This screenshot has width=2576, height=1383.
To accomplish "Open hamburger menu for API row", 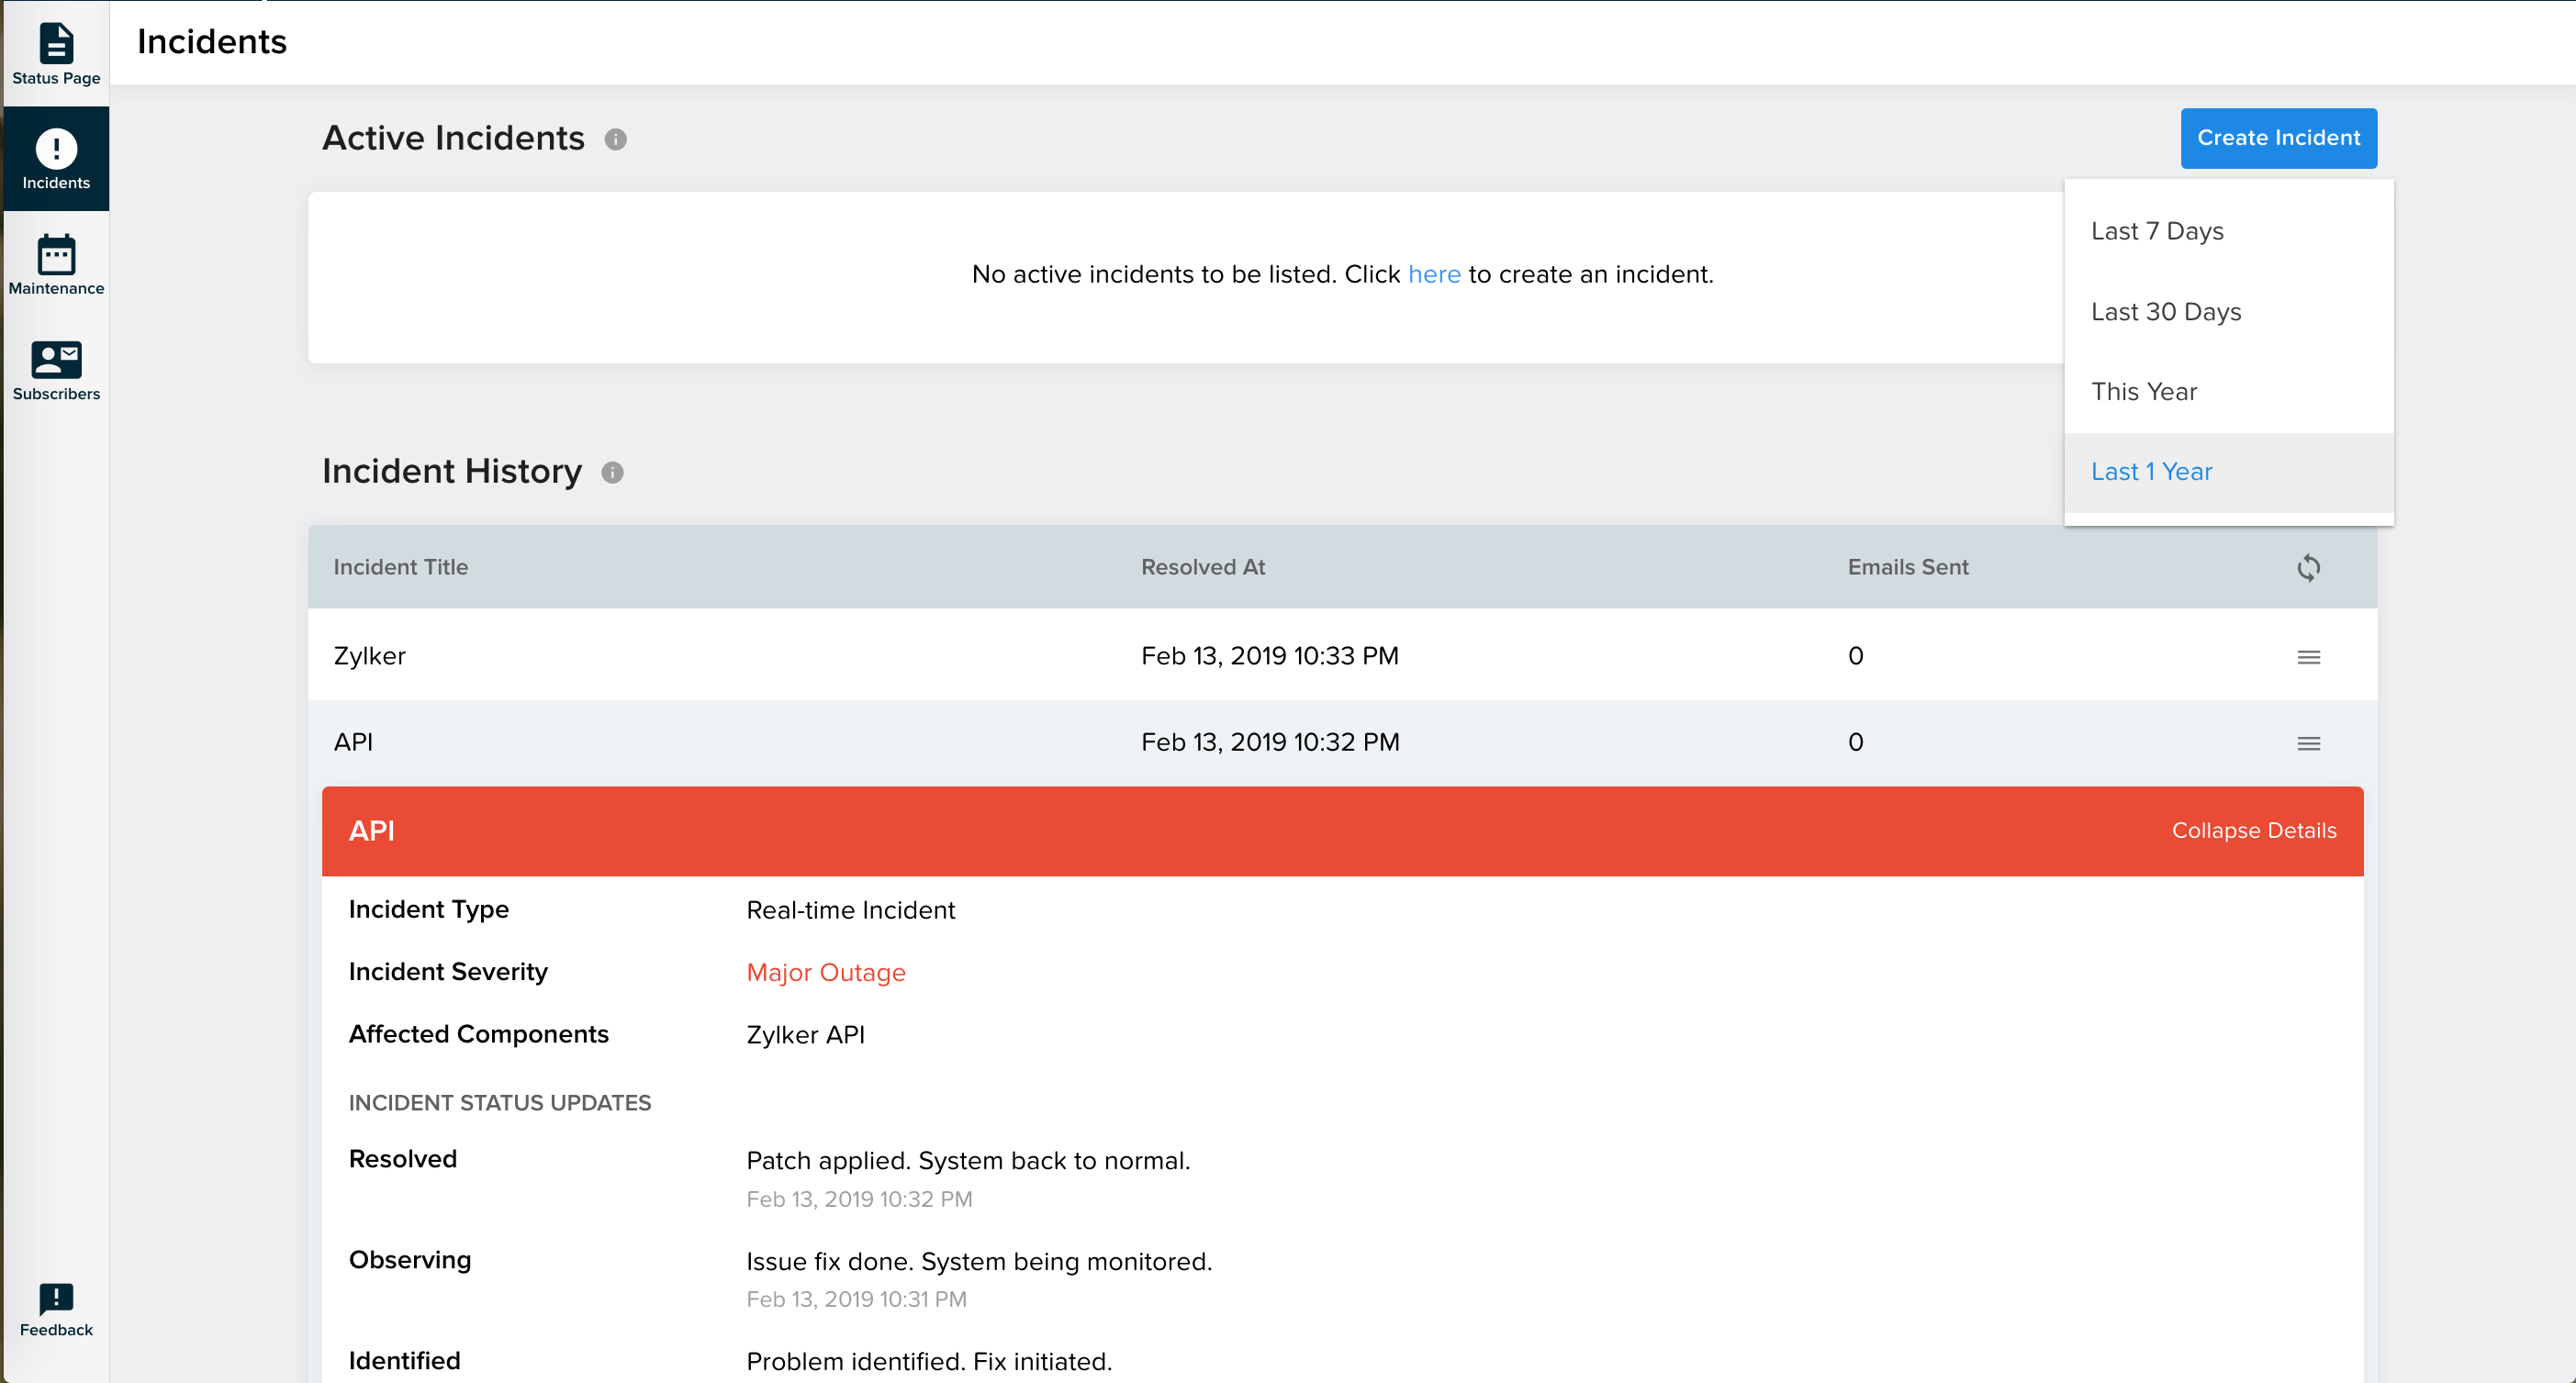I will click(x=2308, y=742).
